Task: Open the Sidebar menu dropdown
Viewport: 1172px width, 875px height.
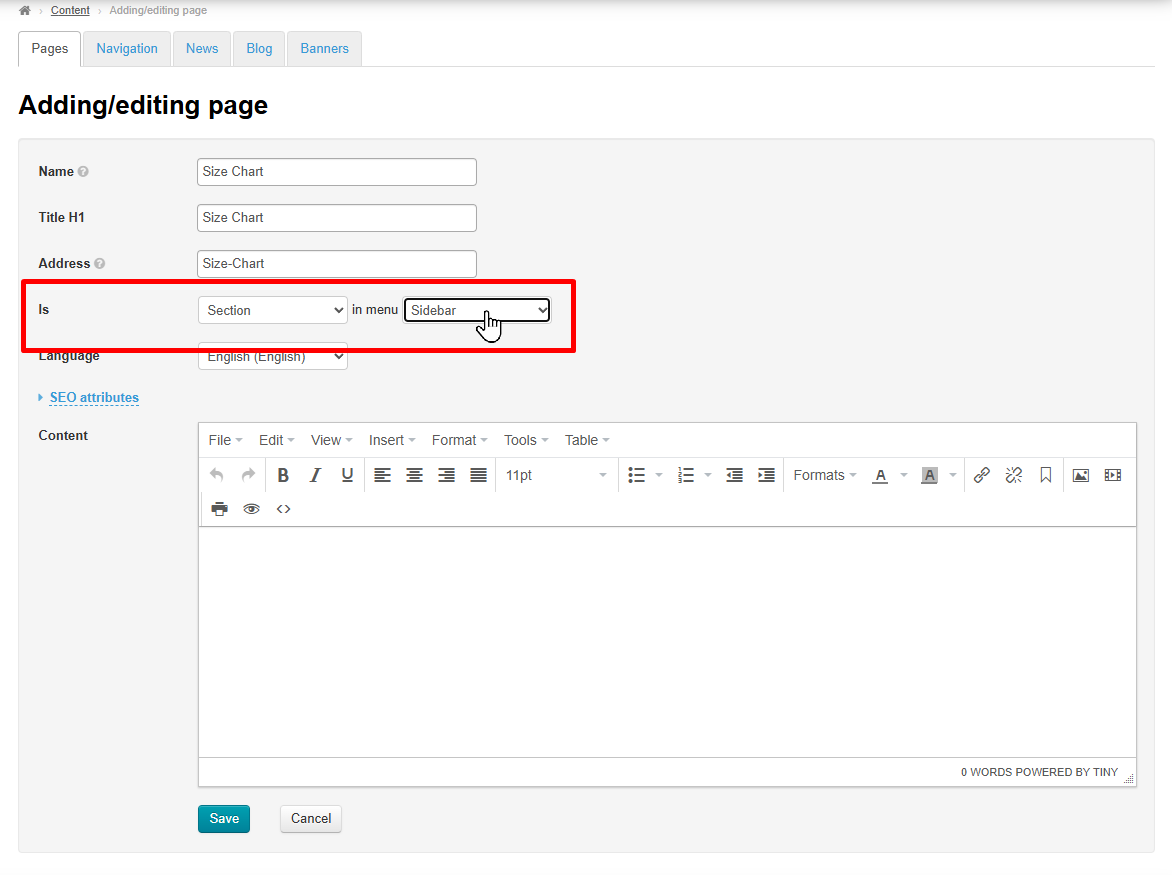Action: (x=477, y=311)
